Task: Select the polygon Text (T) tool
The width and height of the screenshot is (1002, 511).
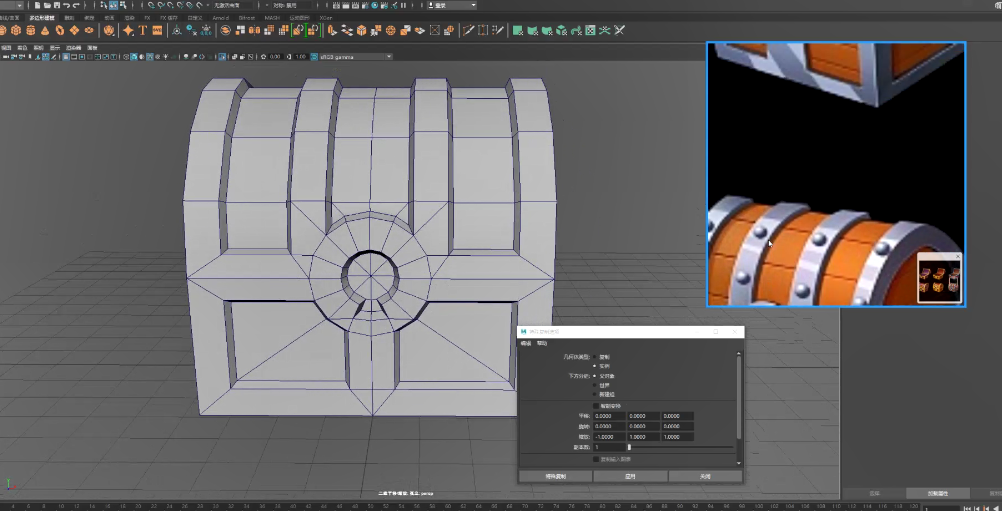Action: 143,30
